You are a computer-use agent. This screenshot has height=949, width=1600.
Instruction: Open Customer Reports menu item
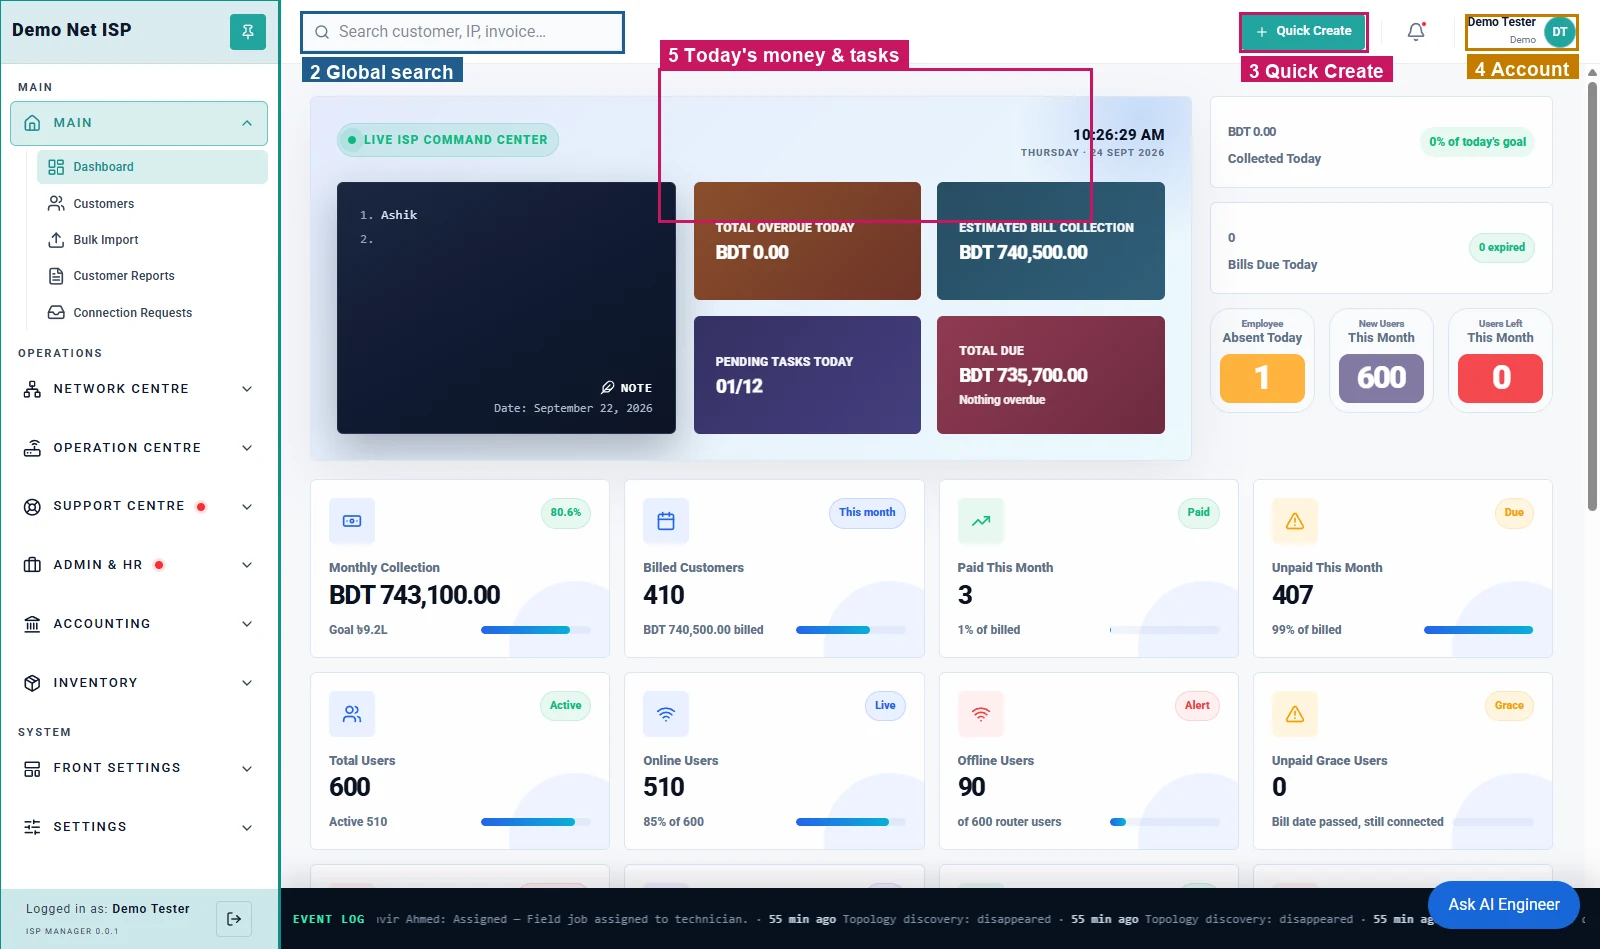point(152,276)
